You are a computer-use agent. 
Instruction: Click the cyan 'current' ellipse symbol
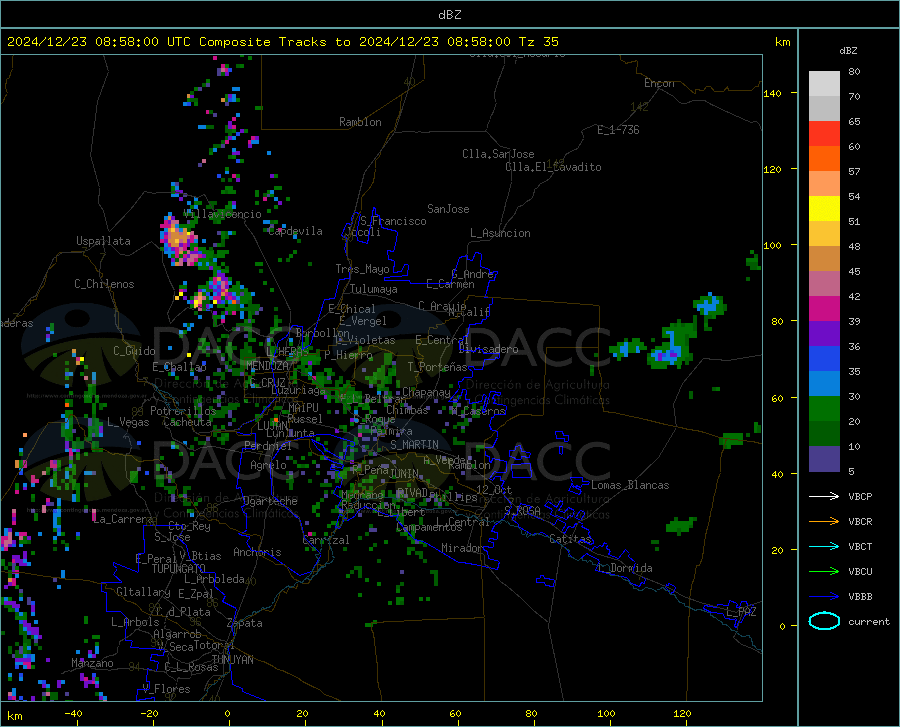824,621
